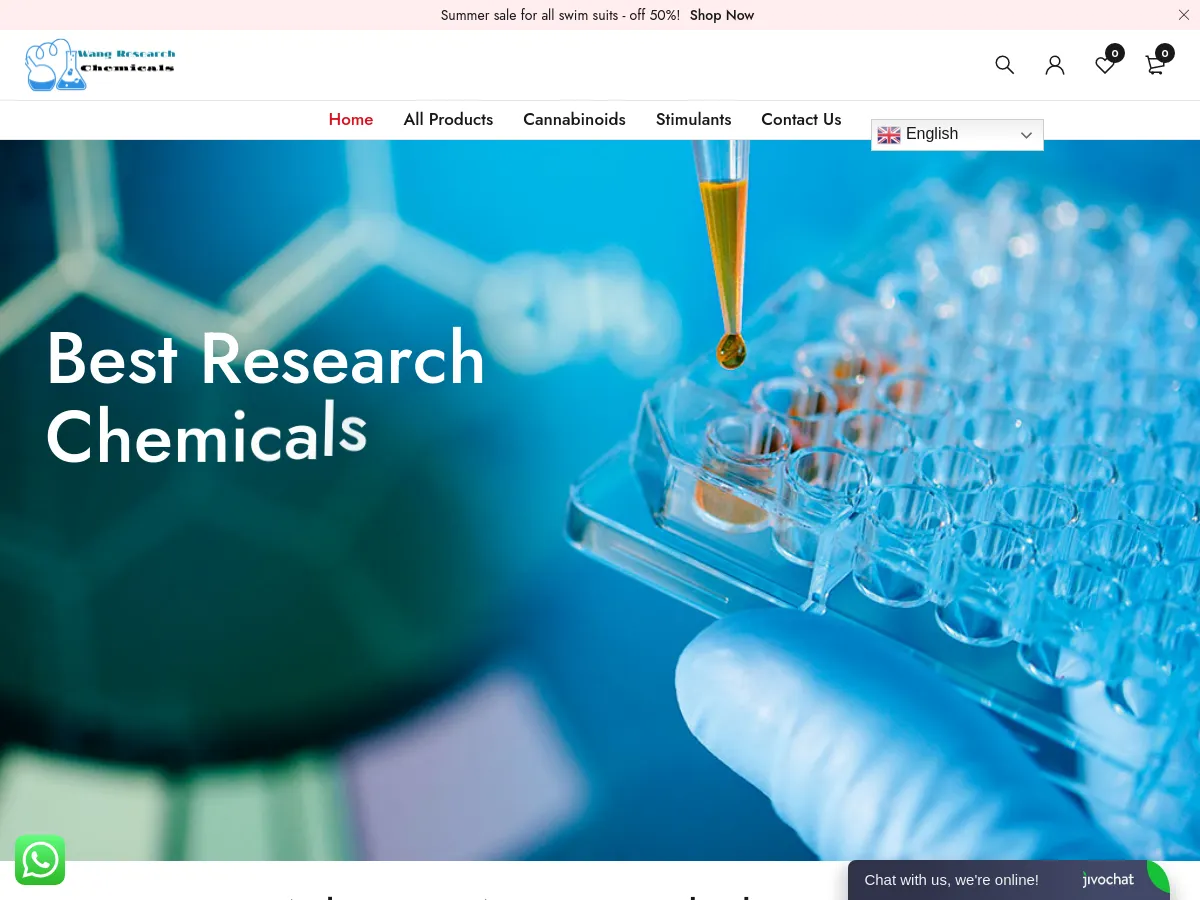Click the wishlist count badge
The image size is (1200, 900).
click(1115, 52)
